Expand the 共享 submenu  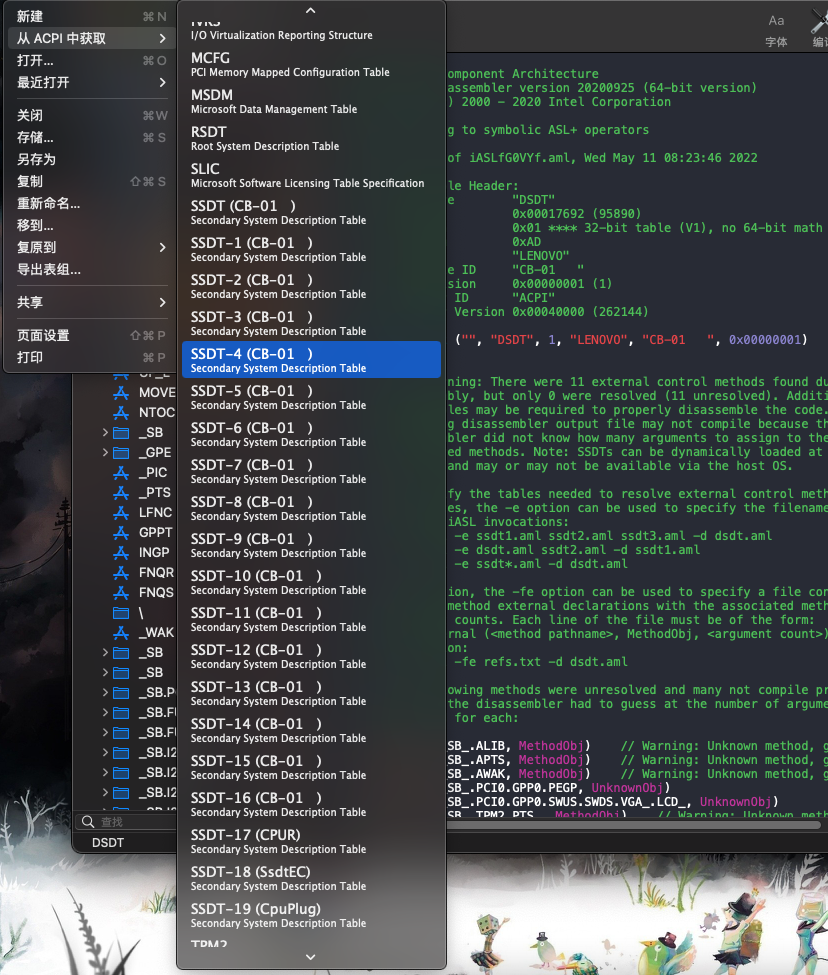coord(90,302)
